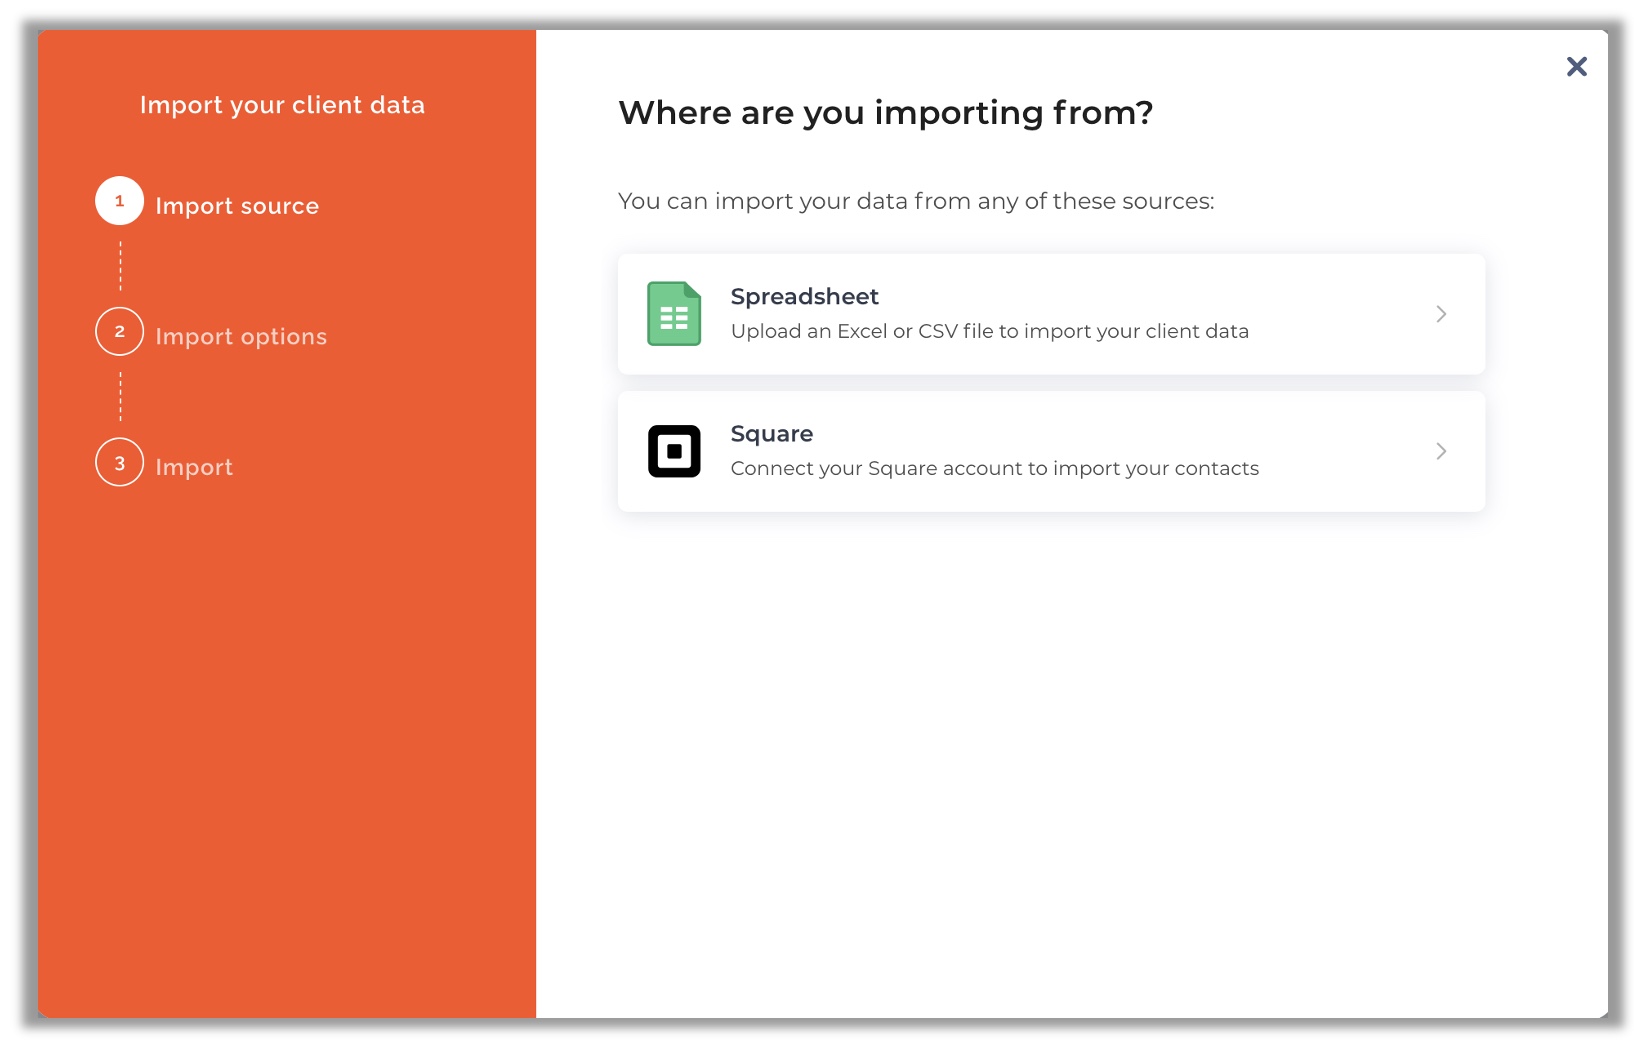The width and height of the screenshot is (1634, 1064).
Task: Click 'Connect your Square account' description
Action: pyautogui.click(x=994, y=469)
